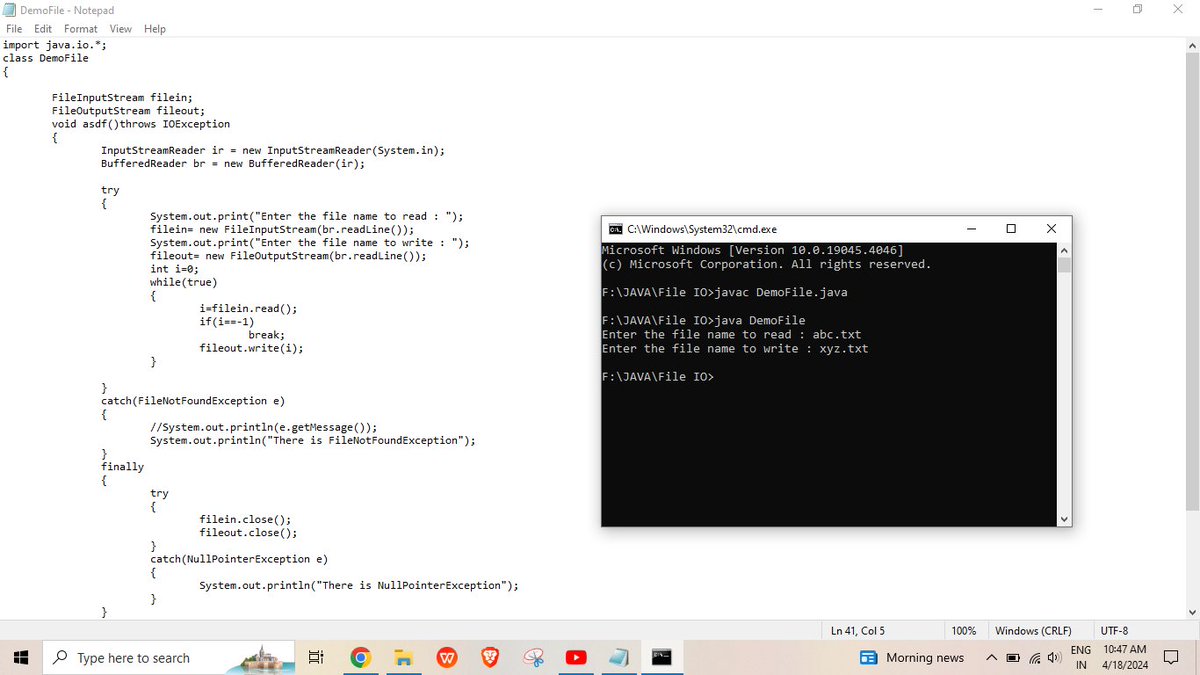Open the File menu in Notepad
The width and height of the screenshot is (1200, 675).
tap(14, 29)
